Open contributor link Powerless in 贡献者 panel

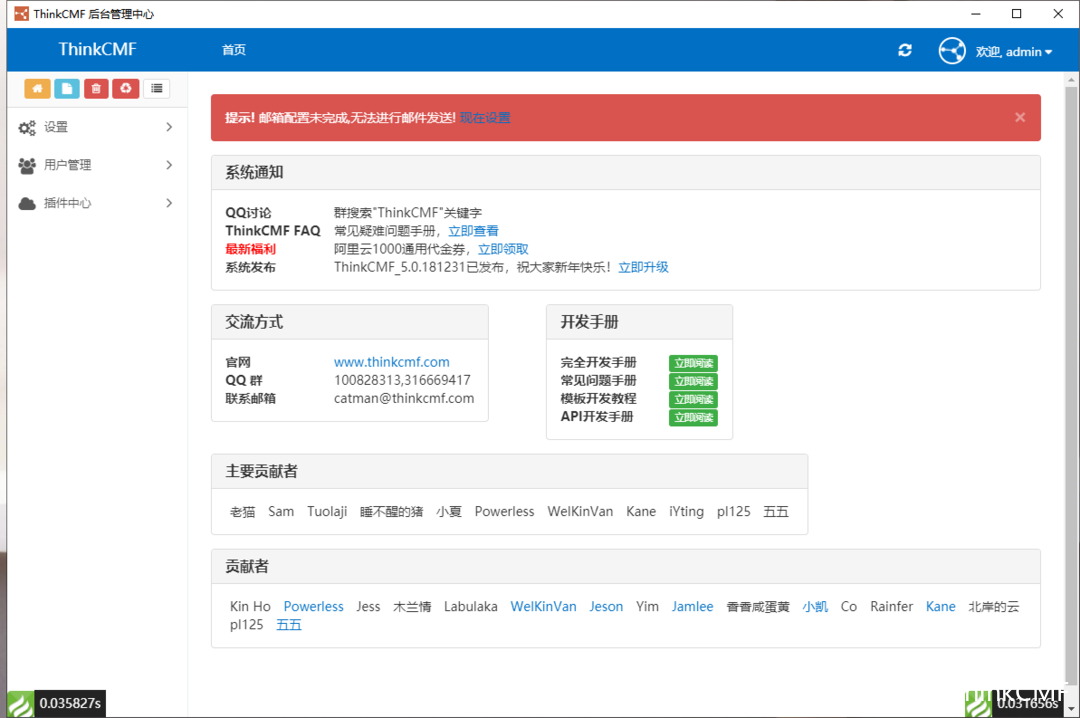(313, 606)
